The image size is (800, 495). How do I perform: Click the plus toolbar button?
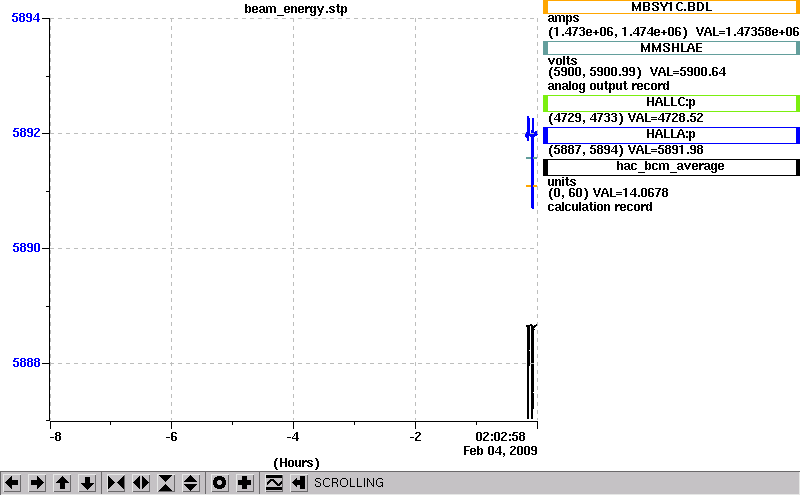pyautogui.click(x=245, y=483)
